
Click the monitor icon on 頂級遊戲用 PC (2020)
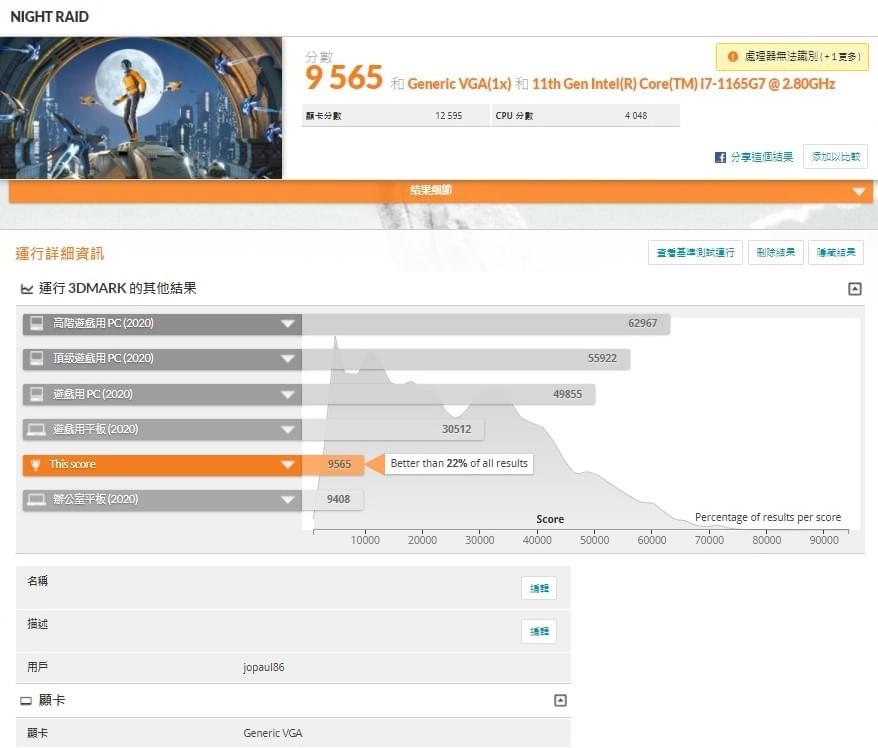[36, 358]
